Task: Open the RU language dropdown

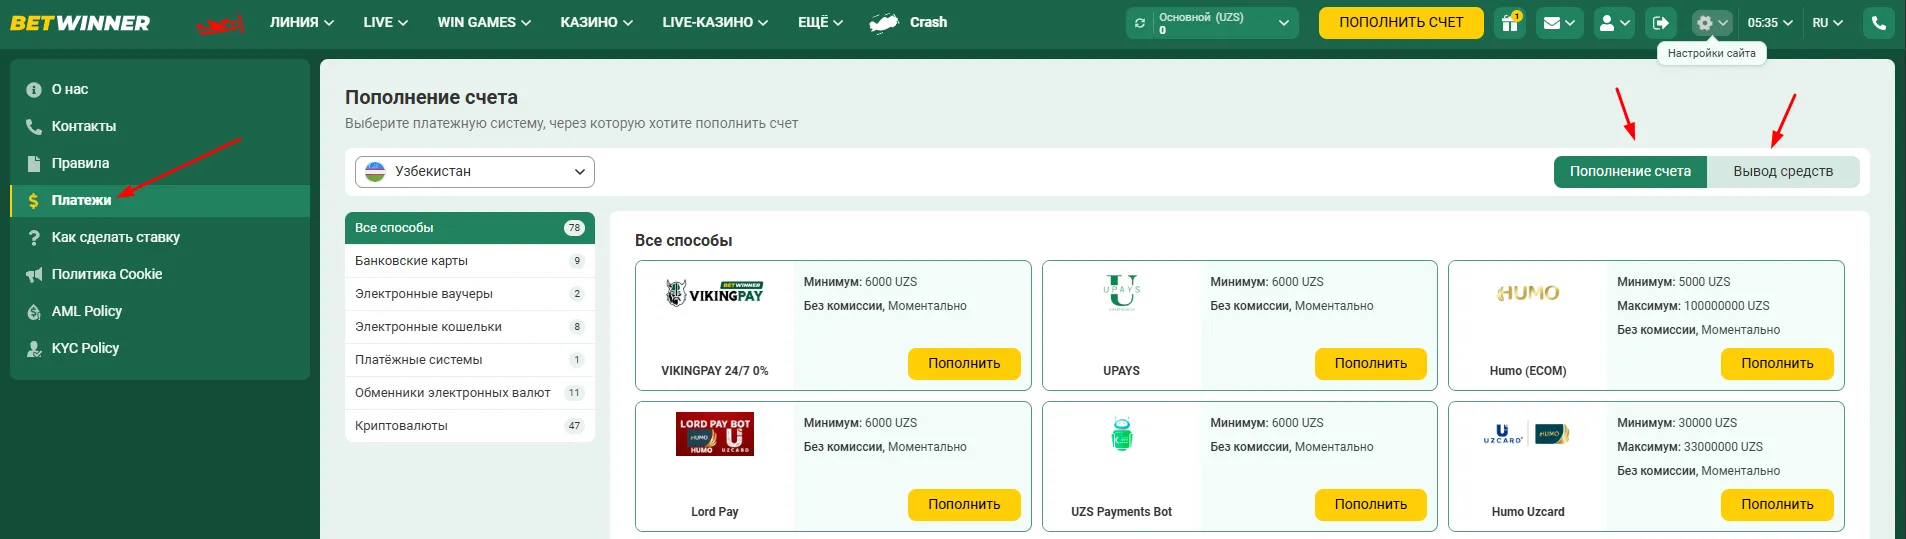Action: coord(1828,23)
